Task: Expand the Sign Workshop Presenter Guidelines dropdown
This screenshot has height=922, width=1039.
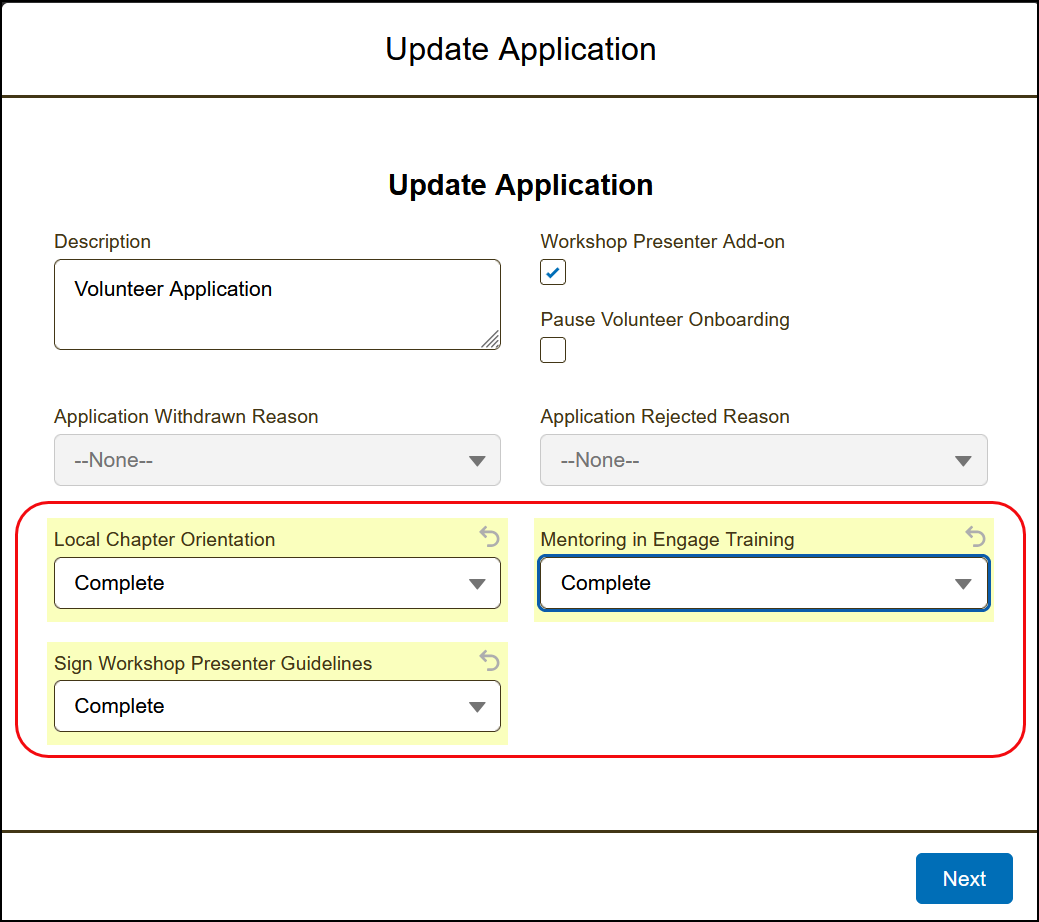Action: point(277,706)
